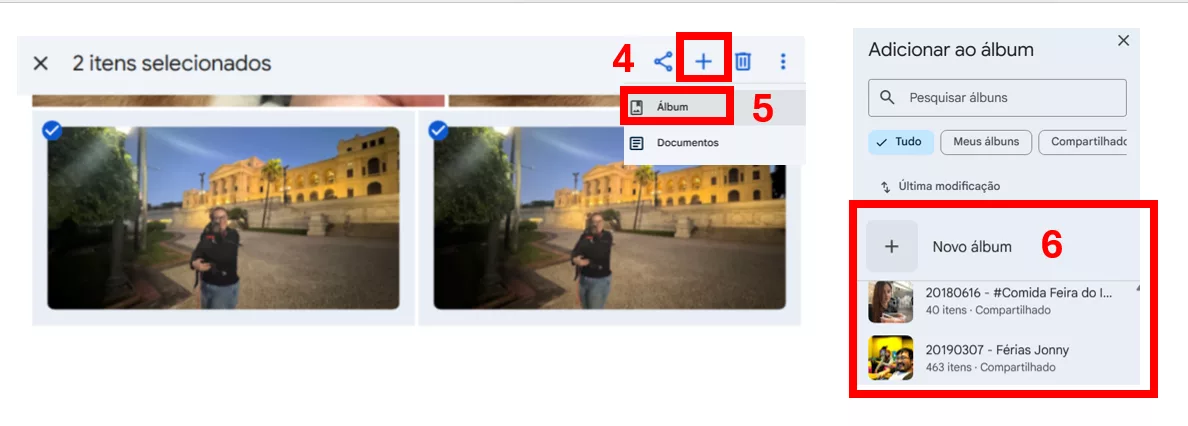Viewport: 1188px width, 426px height.
Task: Uncheck the first selected photo checkmark
Action: coord(52,130)
